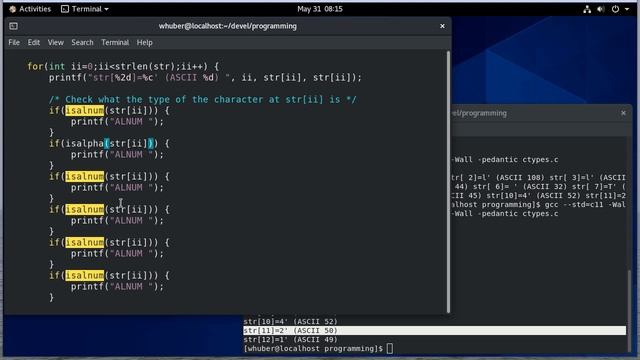Open the Activities overview

(30, 9)
